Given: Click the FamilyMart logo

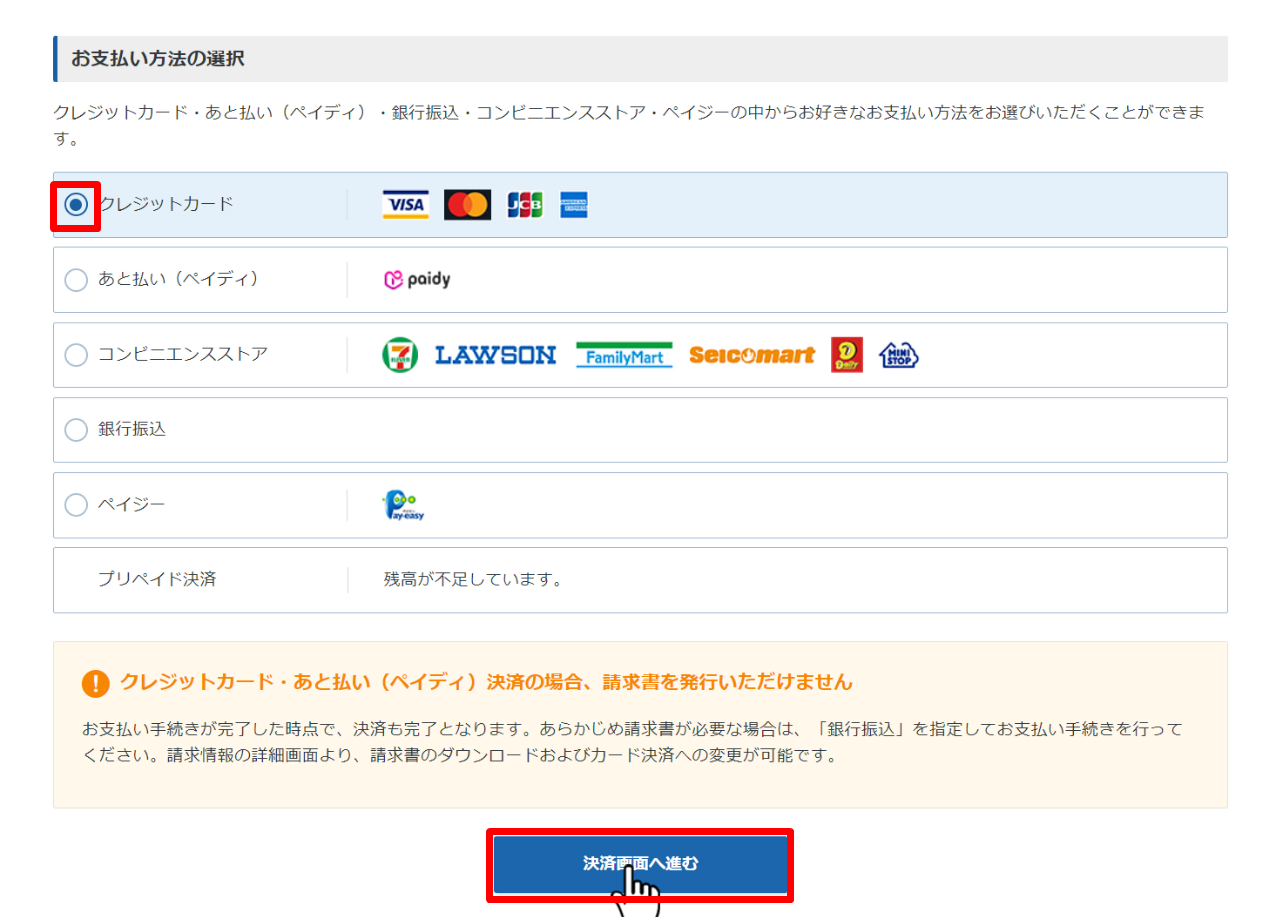Looking at the screenshot, I should 623,354.
